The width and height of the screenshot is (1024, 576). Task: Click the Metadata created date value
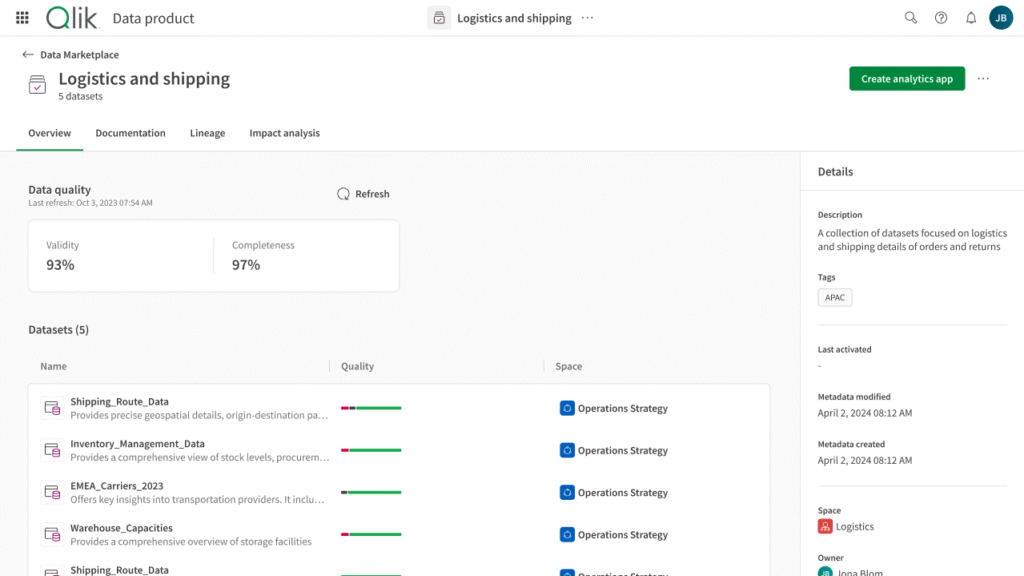tap(865, 460)
